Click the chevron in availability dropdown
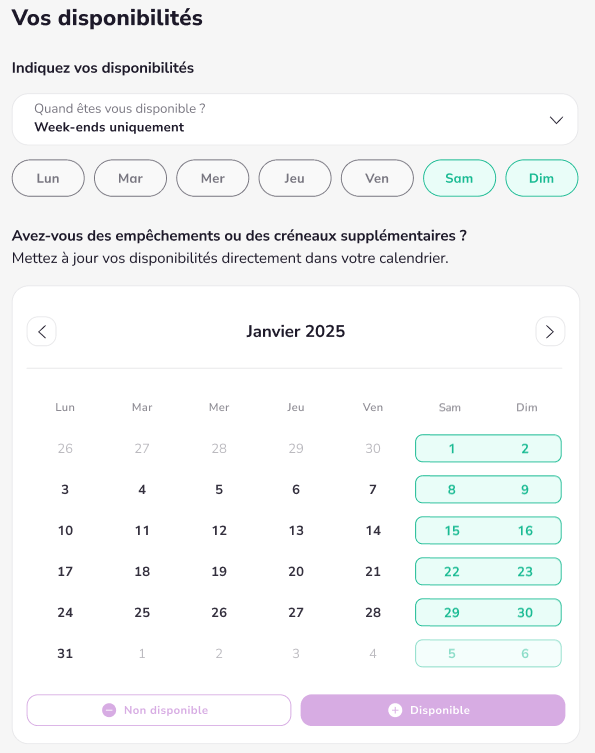595x753 pixels. click(x=556, y=120)
